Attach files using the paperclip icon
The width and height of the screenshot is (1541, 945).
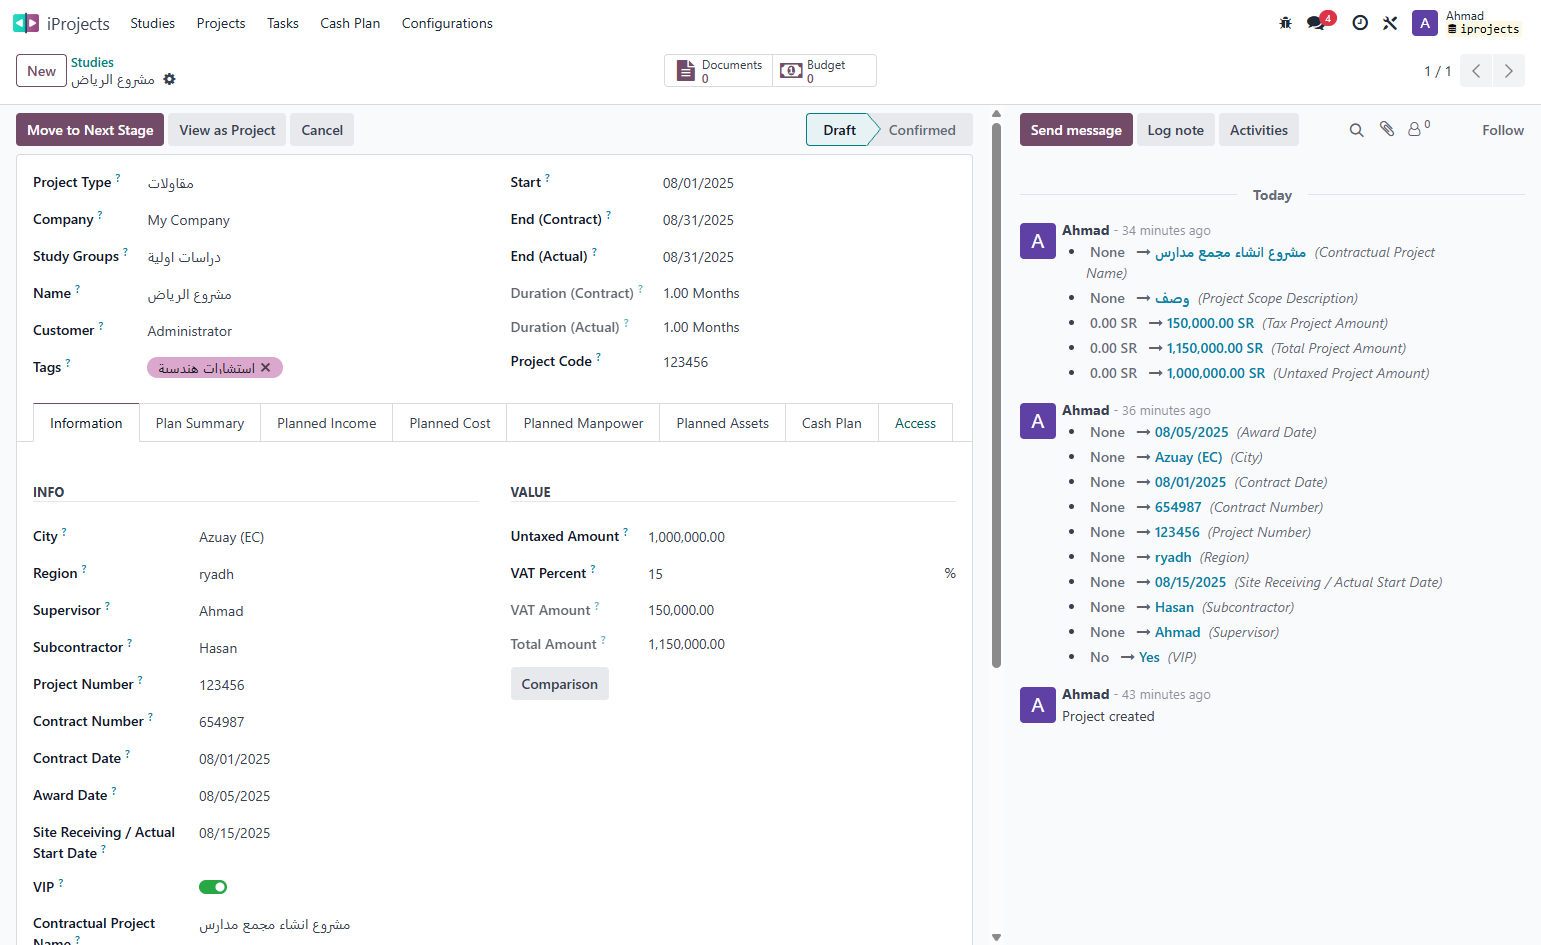(x=1387, y=129)
